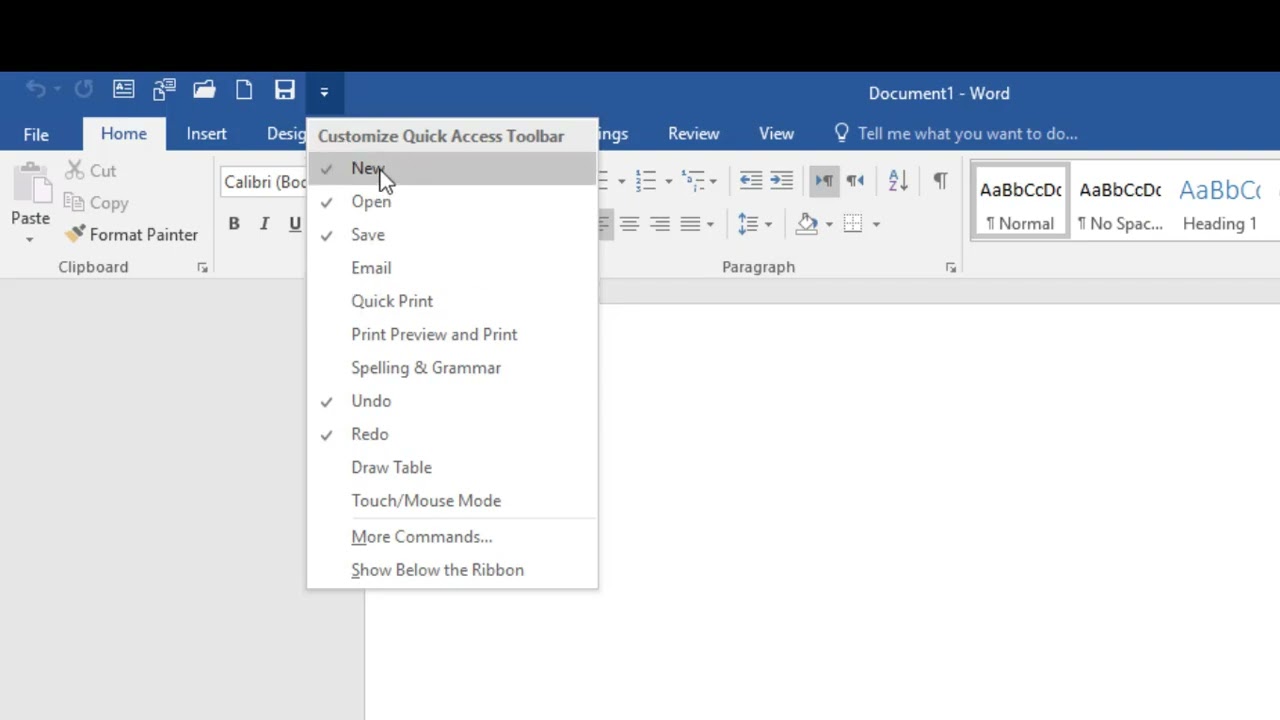Select Quick Print menu entry
This screenshot has height=720, width=1280.
[x=452, y=301]
